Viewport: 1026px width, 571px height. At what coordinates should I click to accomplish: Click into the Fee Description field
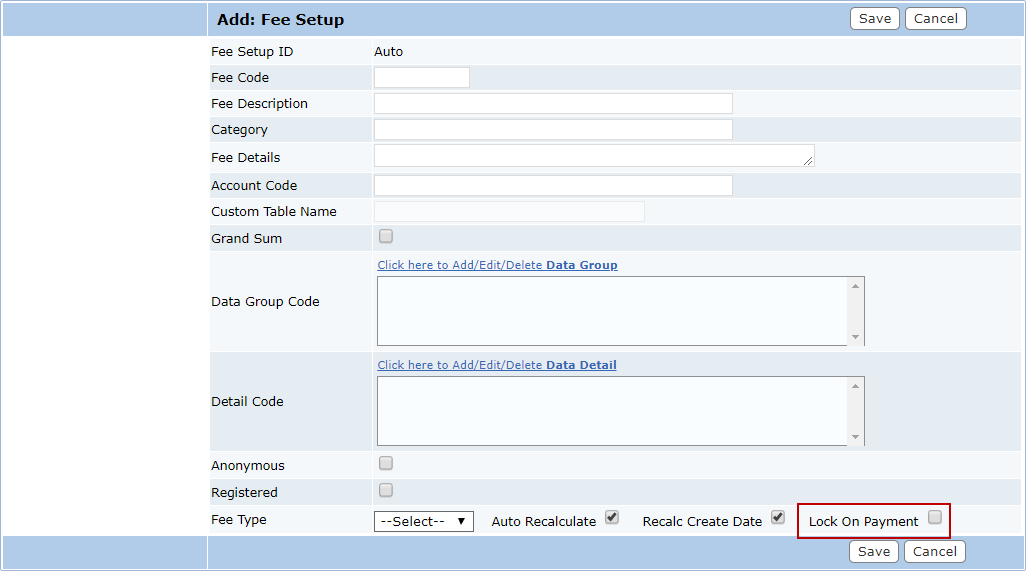click(x=553, y=104)
